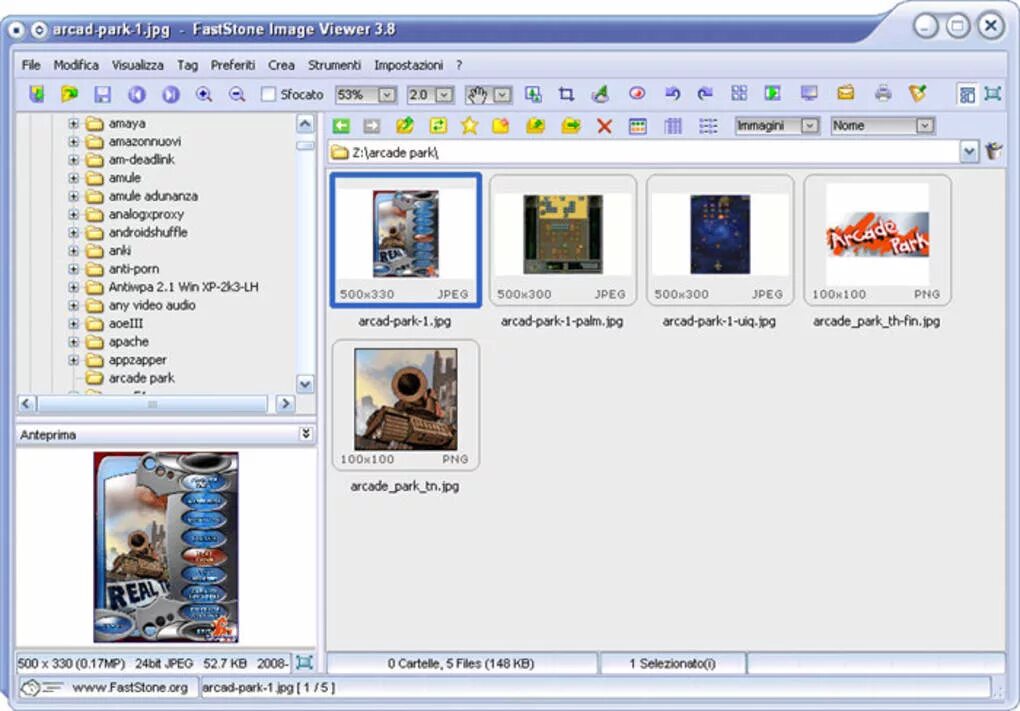Viewport: 1020px width, 711px height.
Task: Expand the anki folder node
Action: 74,250
